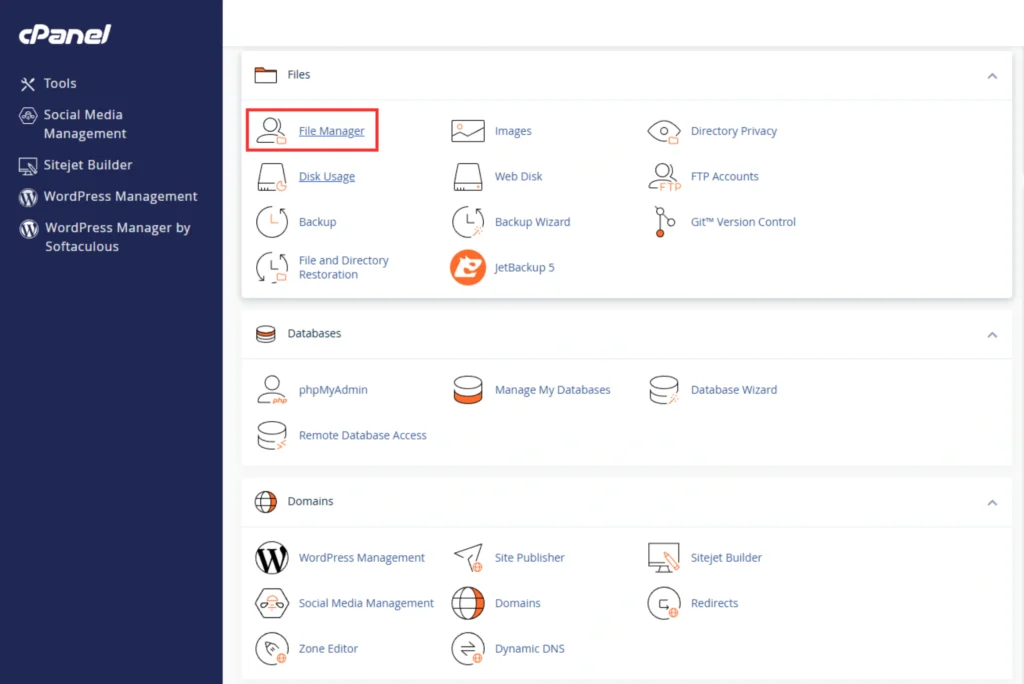1024x684 pixels.
Task: Collapse the Files section chevron
Action: tap(992, 76)
